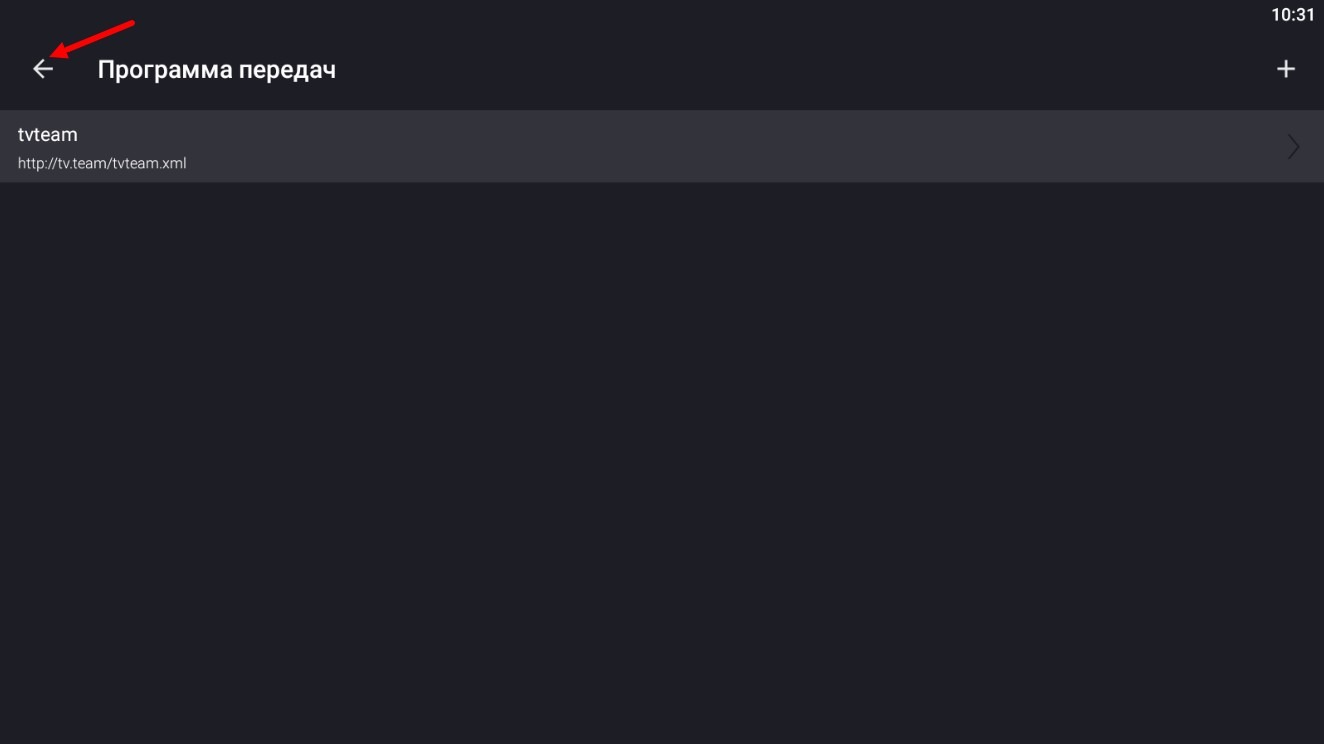
Task: Click the white plus symbol in the header bar
Action: 1286,68
